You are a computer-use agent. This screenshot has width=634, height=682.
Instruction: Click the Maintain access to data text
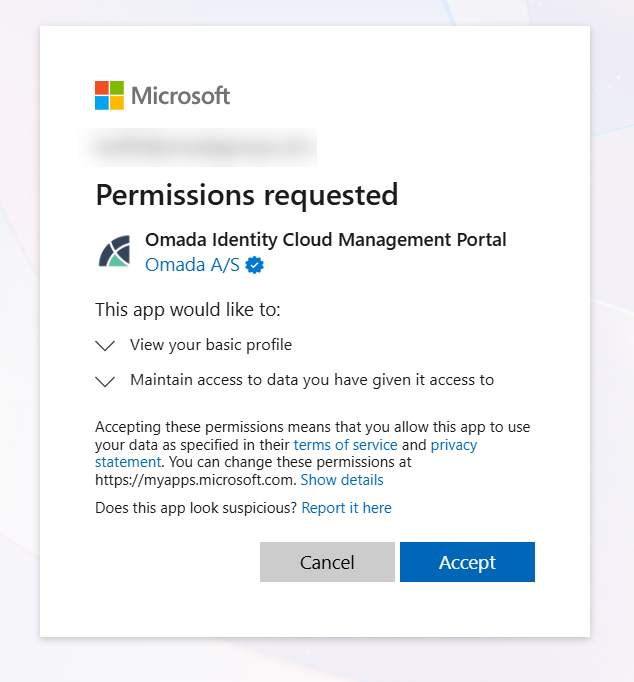point(312,380)
